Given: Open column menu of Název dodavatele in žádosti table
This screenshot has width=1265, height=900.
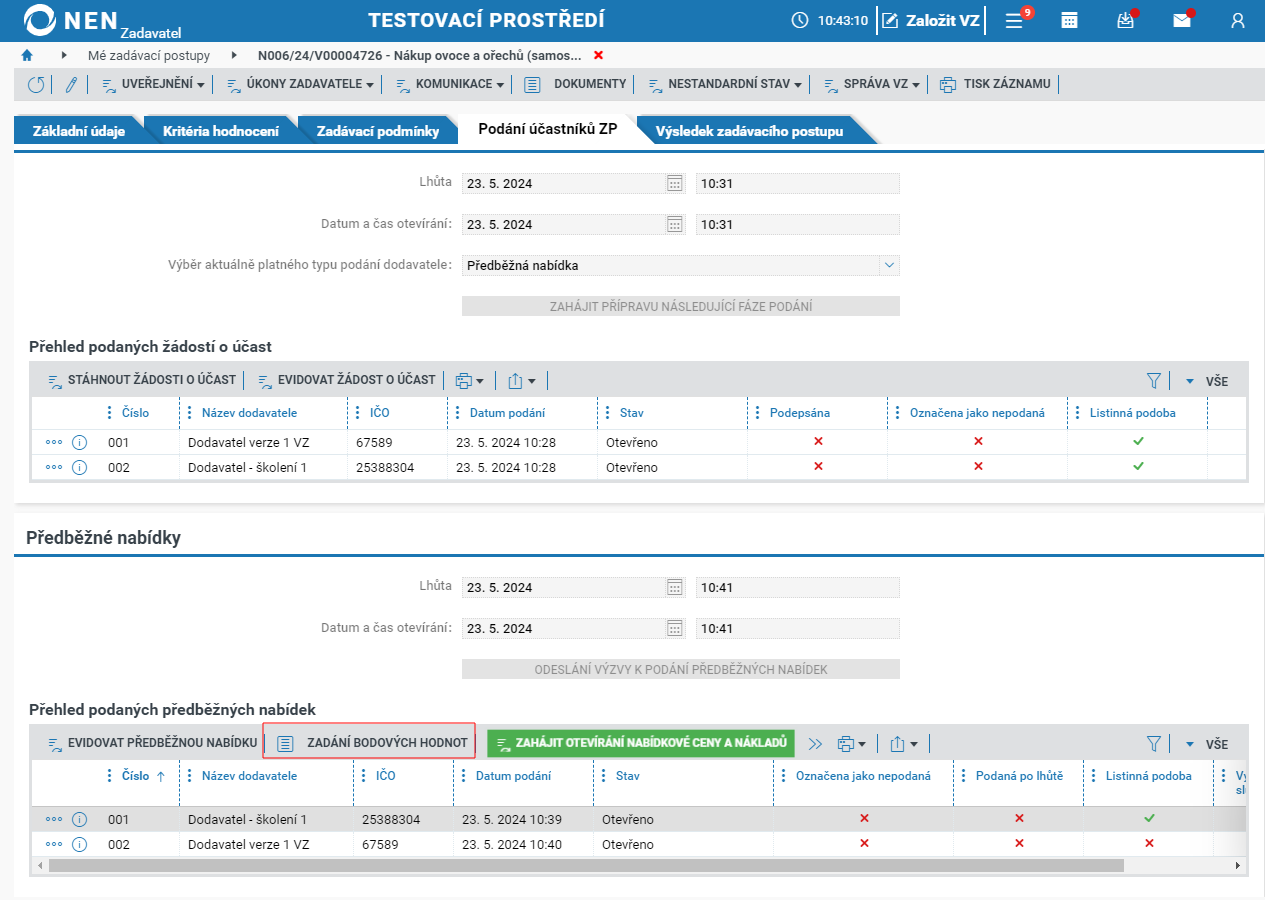Looking at the screenshot, I should click(190, 412).
